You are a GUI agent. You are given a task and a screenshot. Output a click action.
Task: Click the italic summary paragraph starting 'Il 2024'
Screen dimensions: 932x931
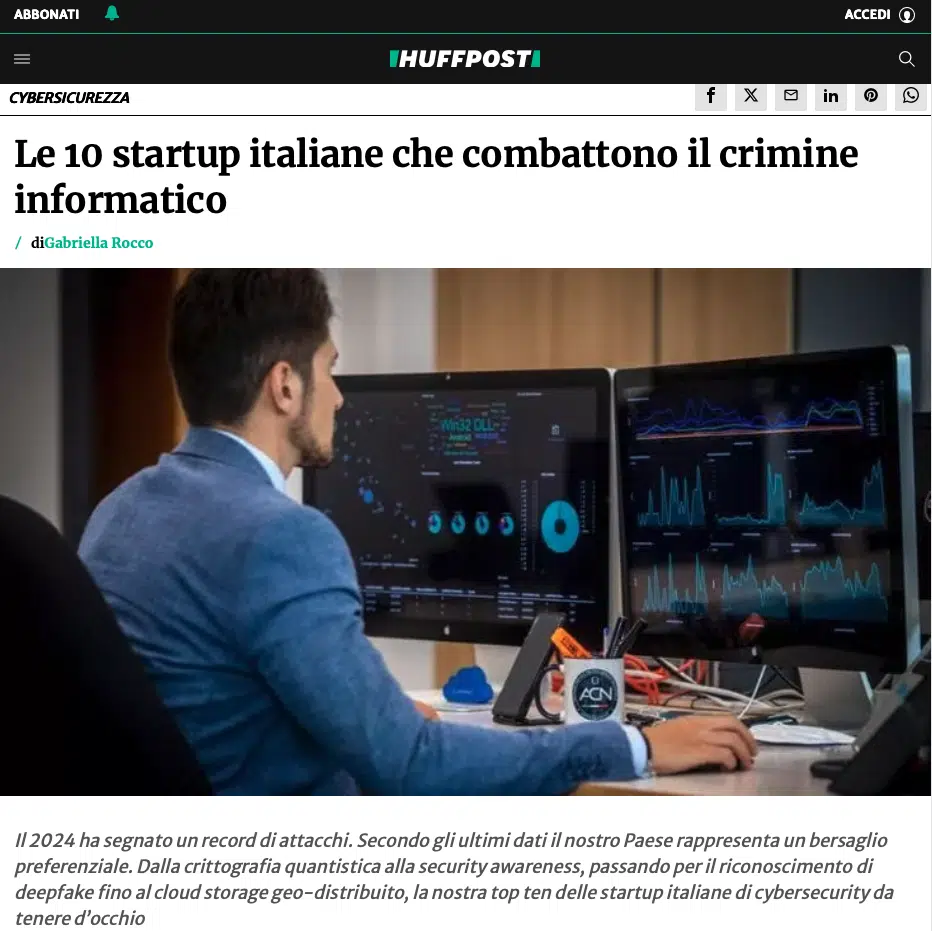click(x=454, y=879)
